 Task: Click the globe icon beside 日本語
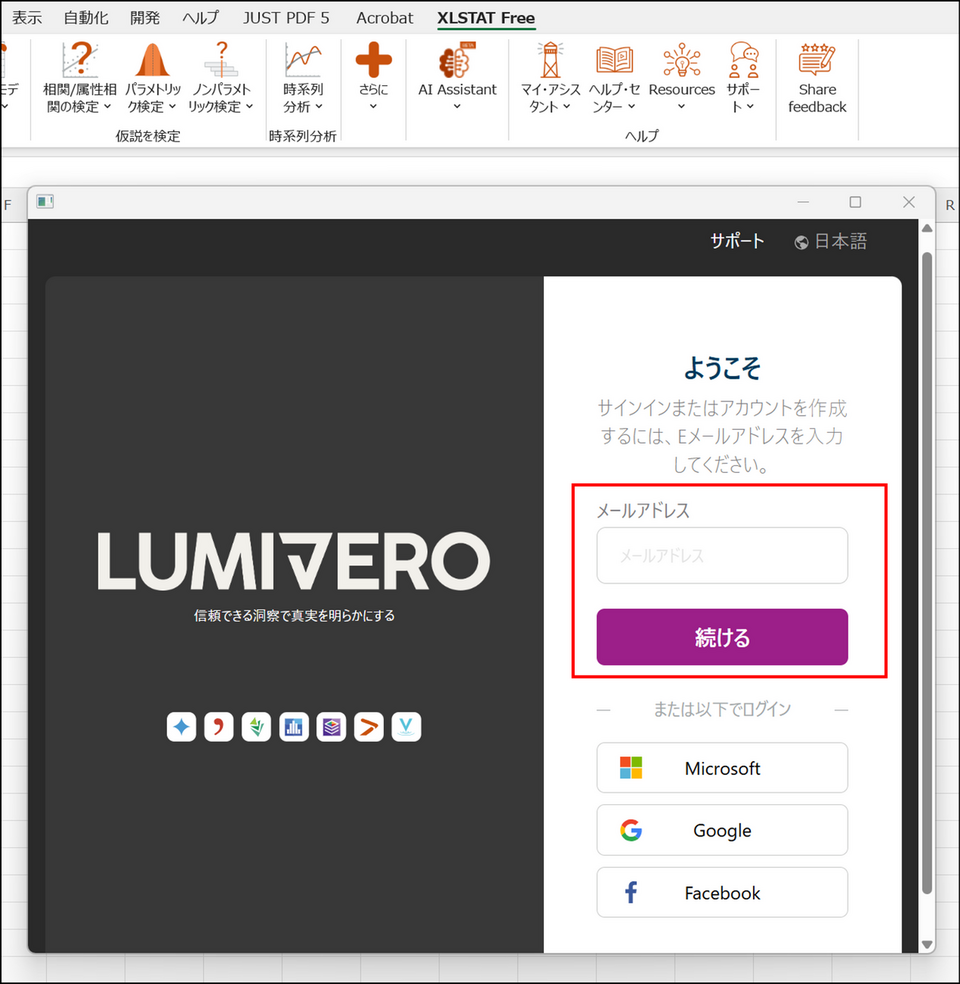801,242
